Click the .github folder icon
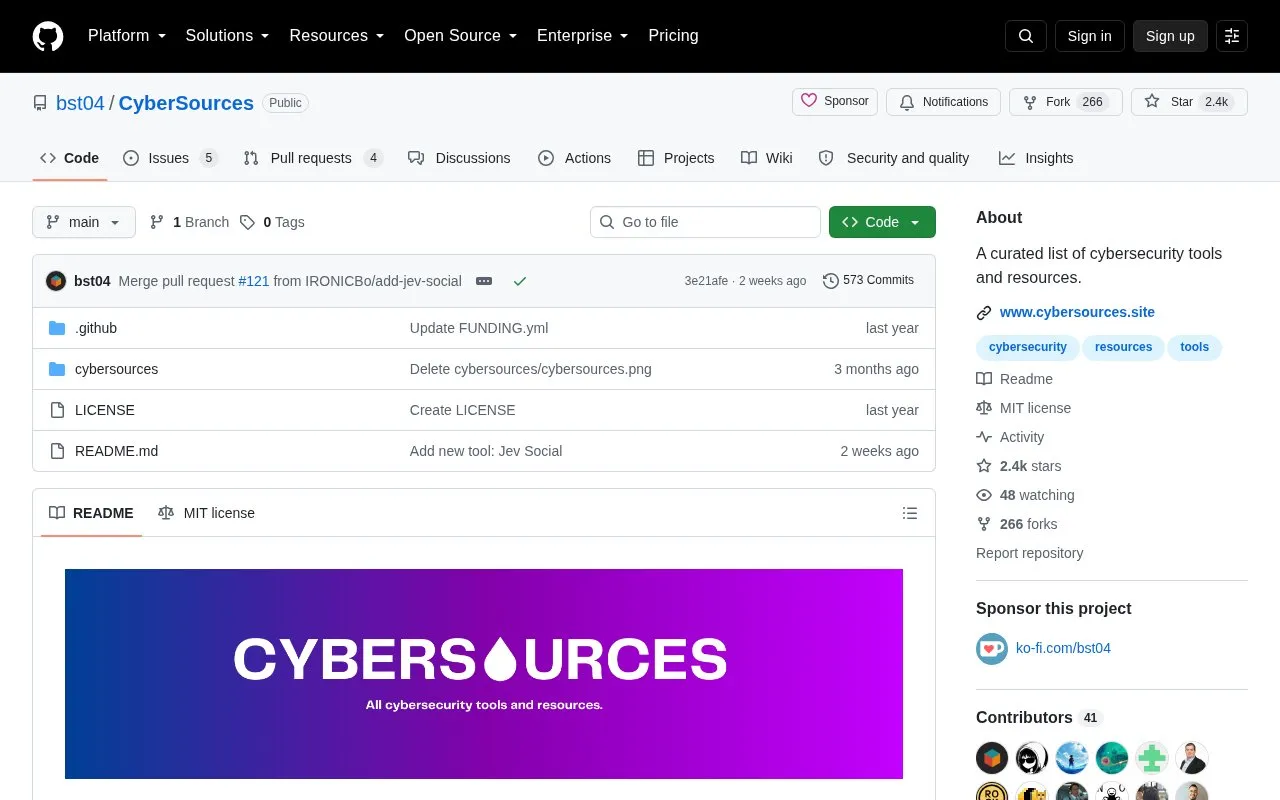Screen dimensions: 1280x800 (x=57, y=328)
